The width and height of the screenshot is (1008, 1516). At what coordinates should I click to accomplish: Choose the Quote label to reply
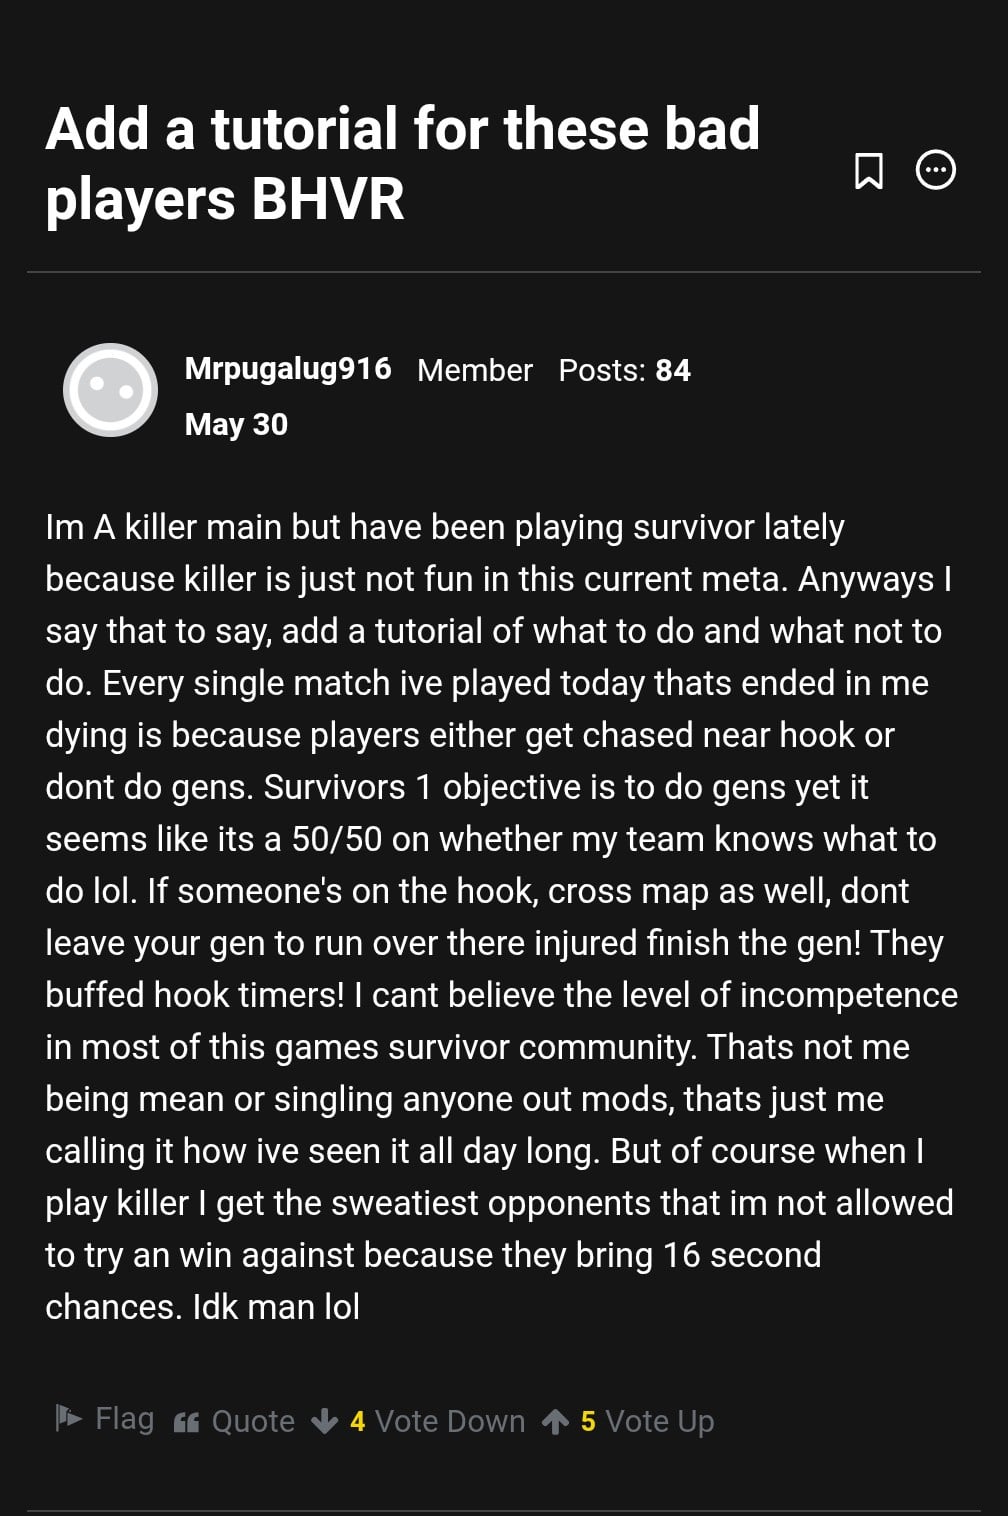click(x=253, y=1421)
